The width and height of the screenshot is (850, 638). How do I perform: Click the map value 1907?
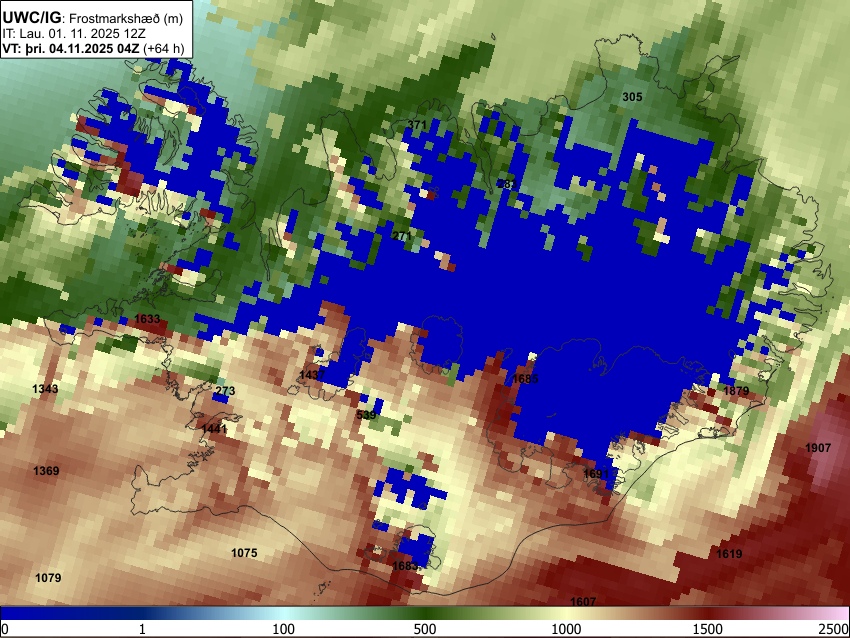coord(818,448)
